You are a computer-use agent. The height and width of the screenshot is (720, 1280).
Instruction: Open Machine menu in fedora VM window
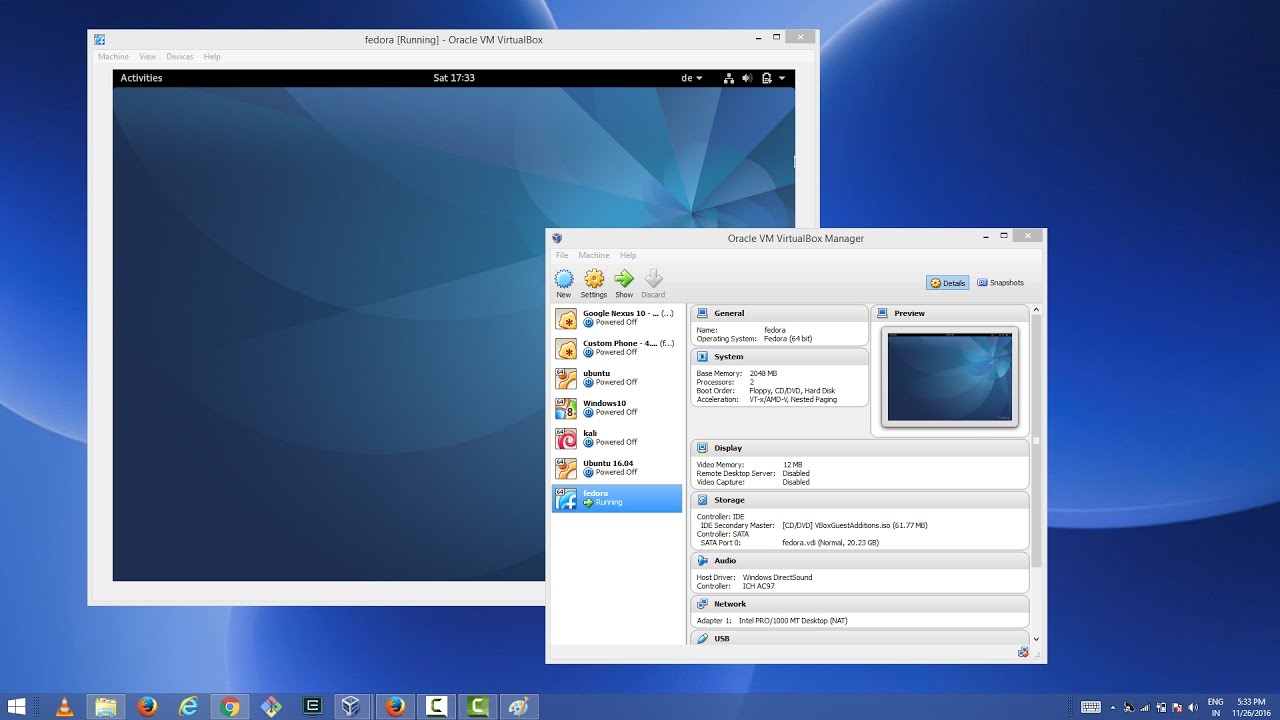coord(113,57)
